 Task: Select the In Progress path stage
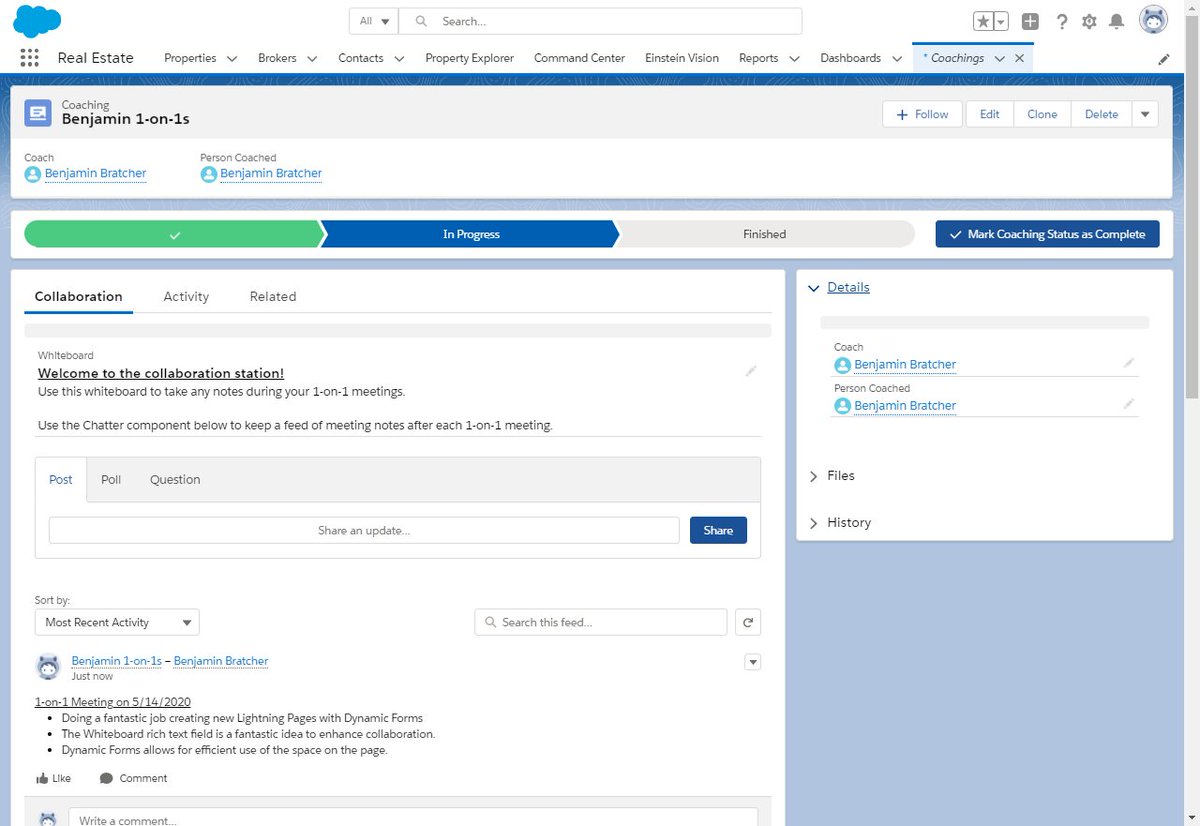(470, 234)
